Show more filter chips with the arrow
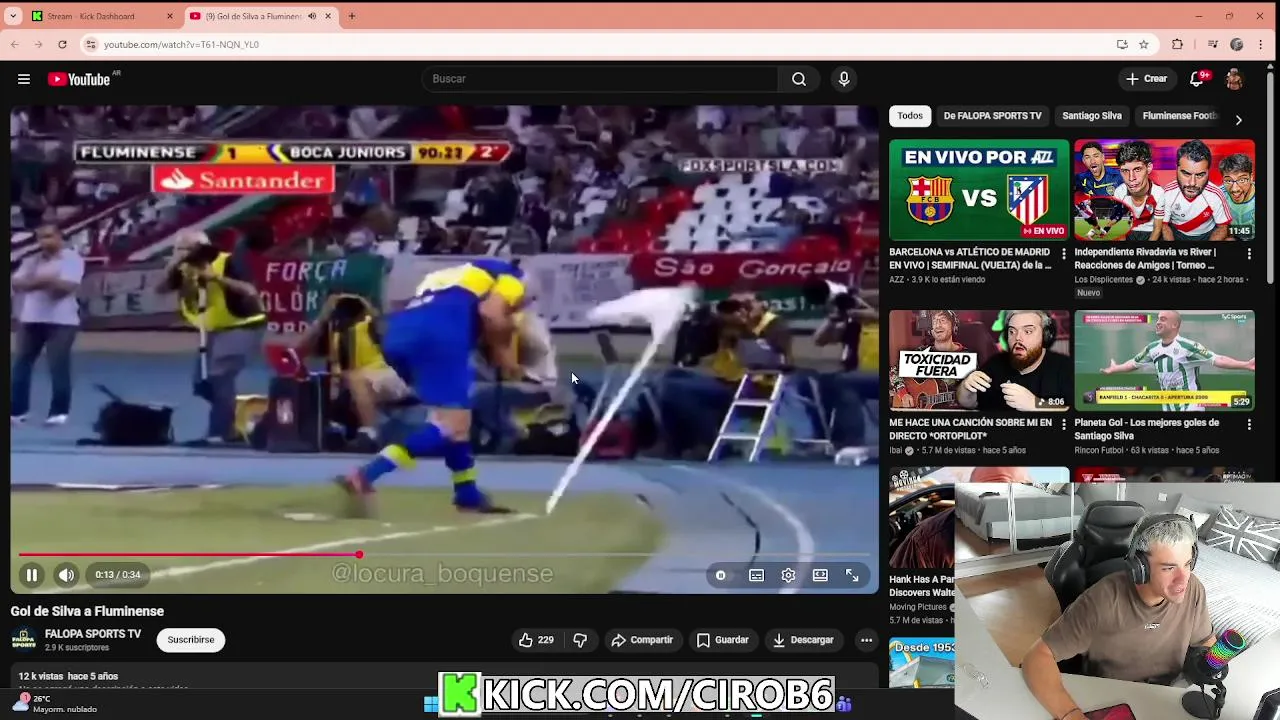The height and width of the screenshot is (720, 1280). [x=1238, y=120]
